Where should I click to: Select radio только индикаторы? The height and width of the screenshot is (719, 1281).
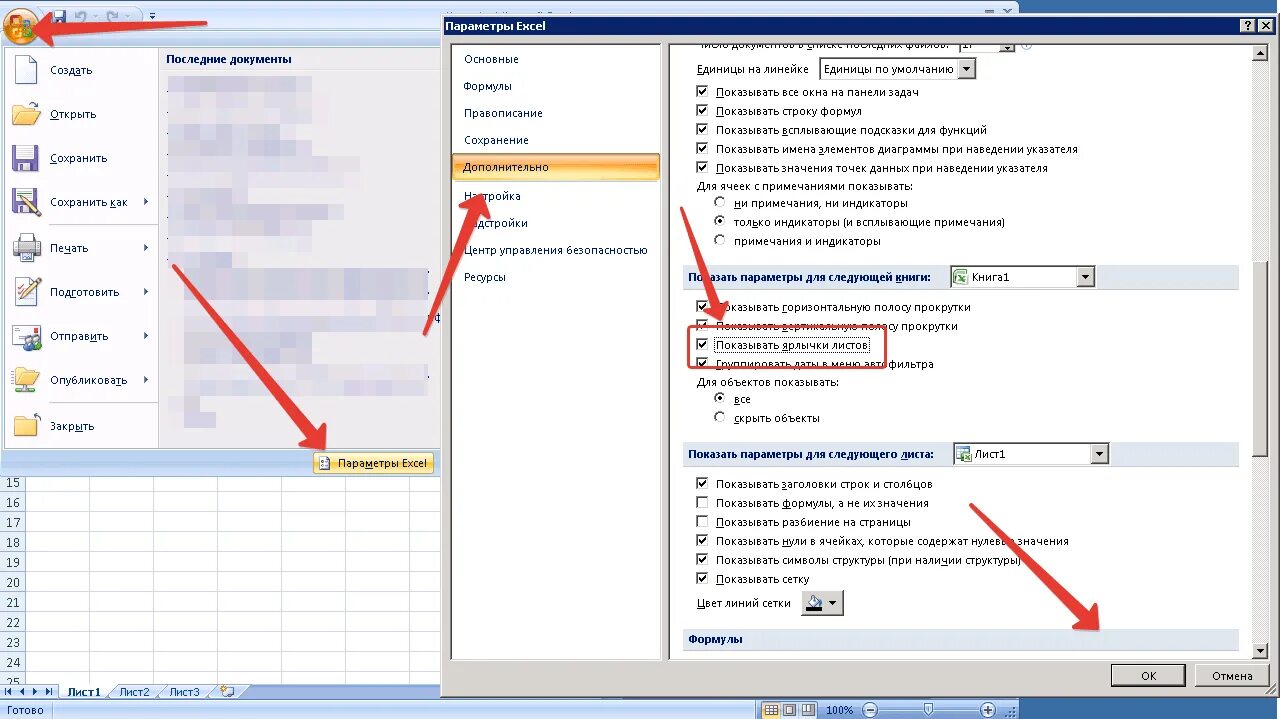tap(720, 222)
